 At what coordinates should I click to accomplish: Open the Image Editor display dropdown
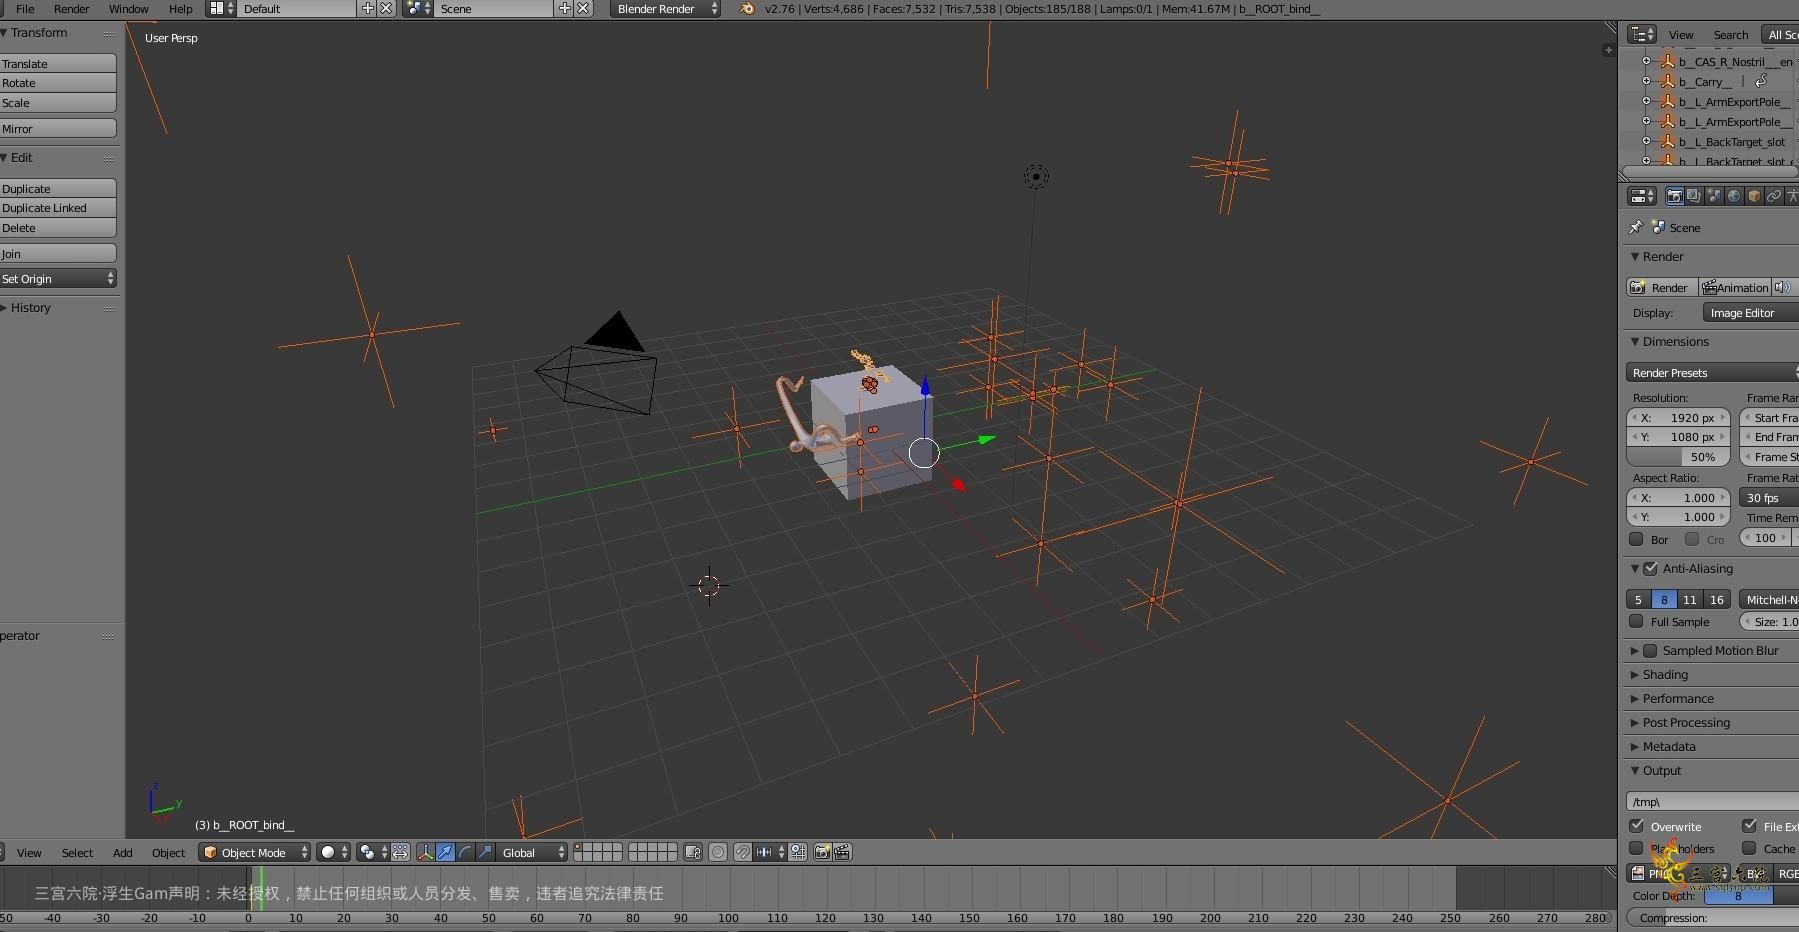[1750, 312]
